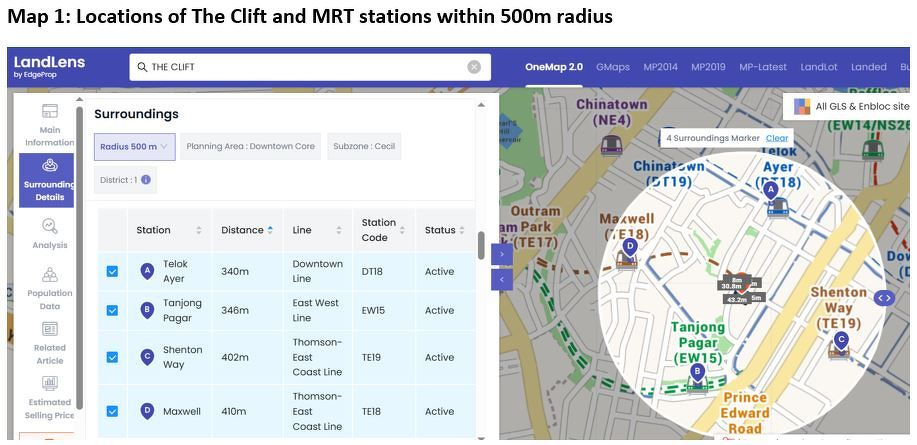This screenshot has height=445, width=917.
Task: Uncheck the Telok Ayer station checkbox
Action: click(x=112, y=271)
